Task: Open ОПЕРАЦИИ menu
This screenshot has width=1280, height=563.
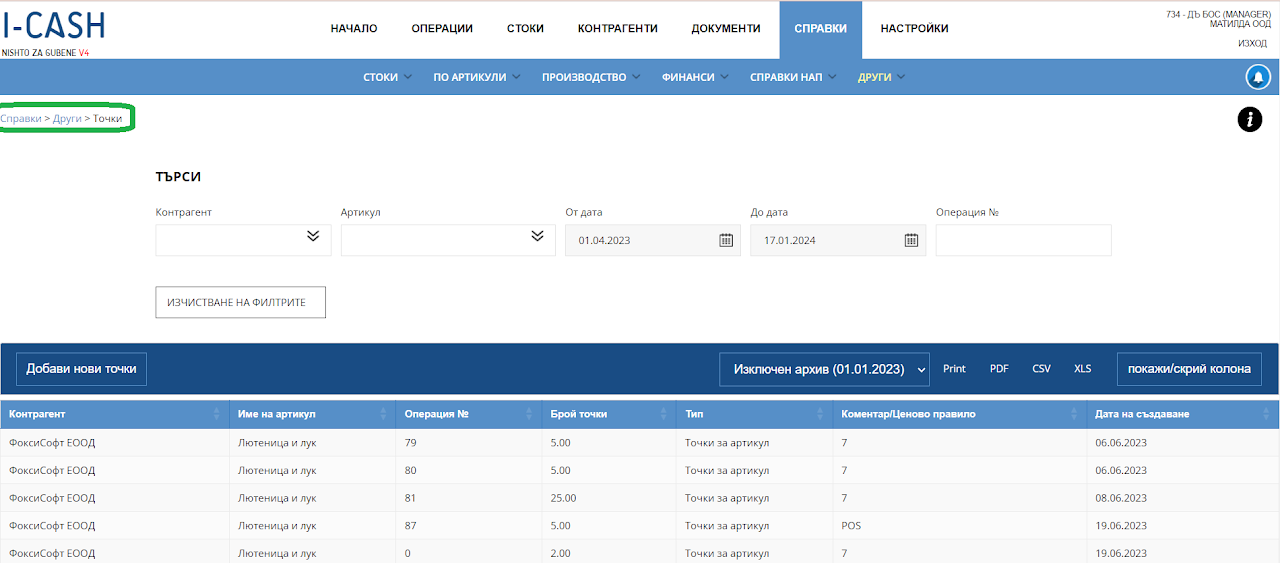Action: pos(442,29)
